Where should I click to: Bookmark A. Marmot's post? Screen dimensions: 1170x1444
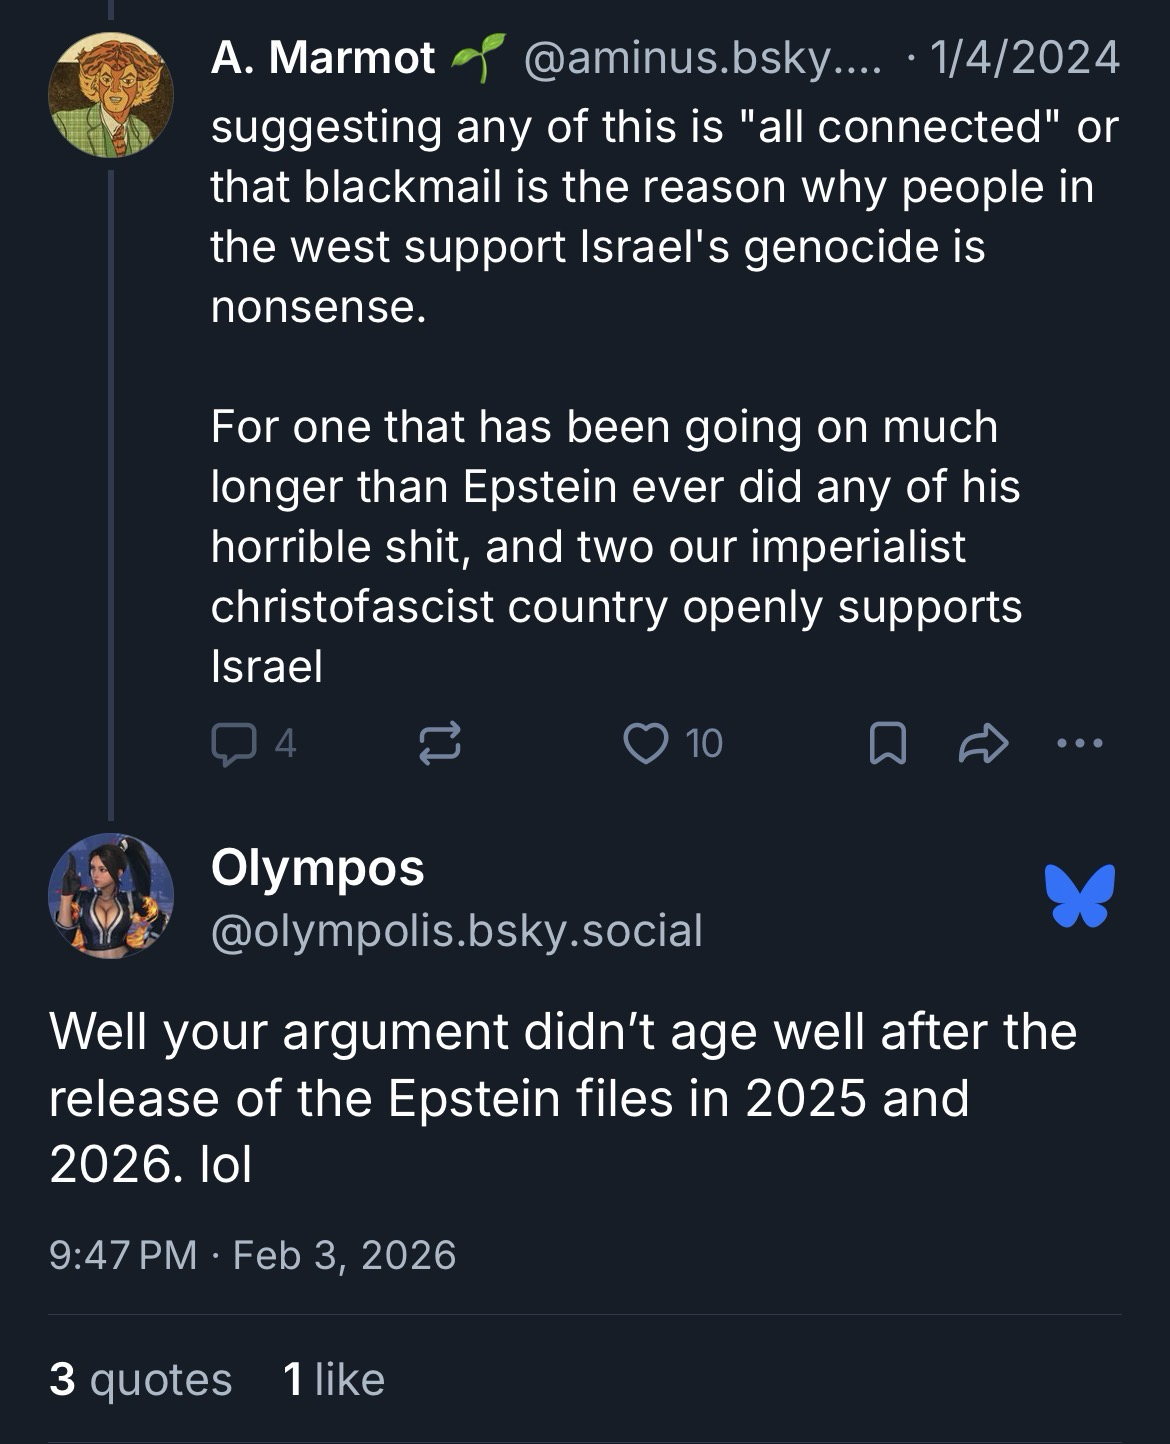[888, 744]
